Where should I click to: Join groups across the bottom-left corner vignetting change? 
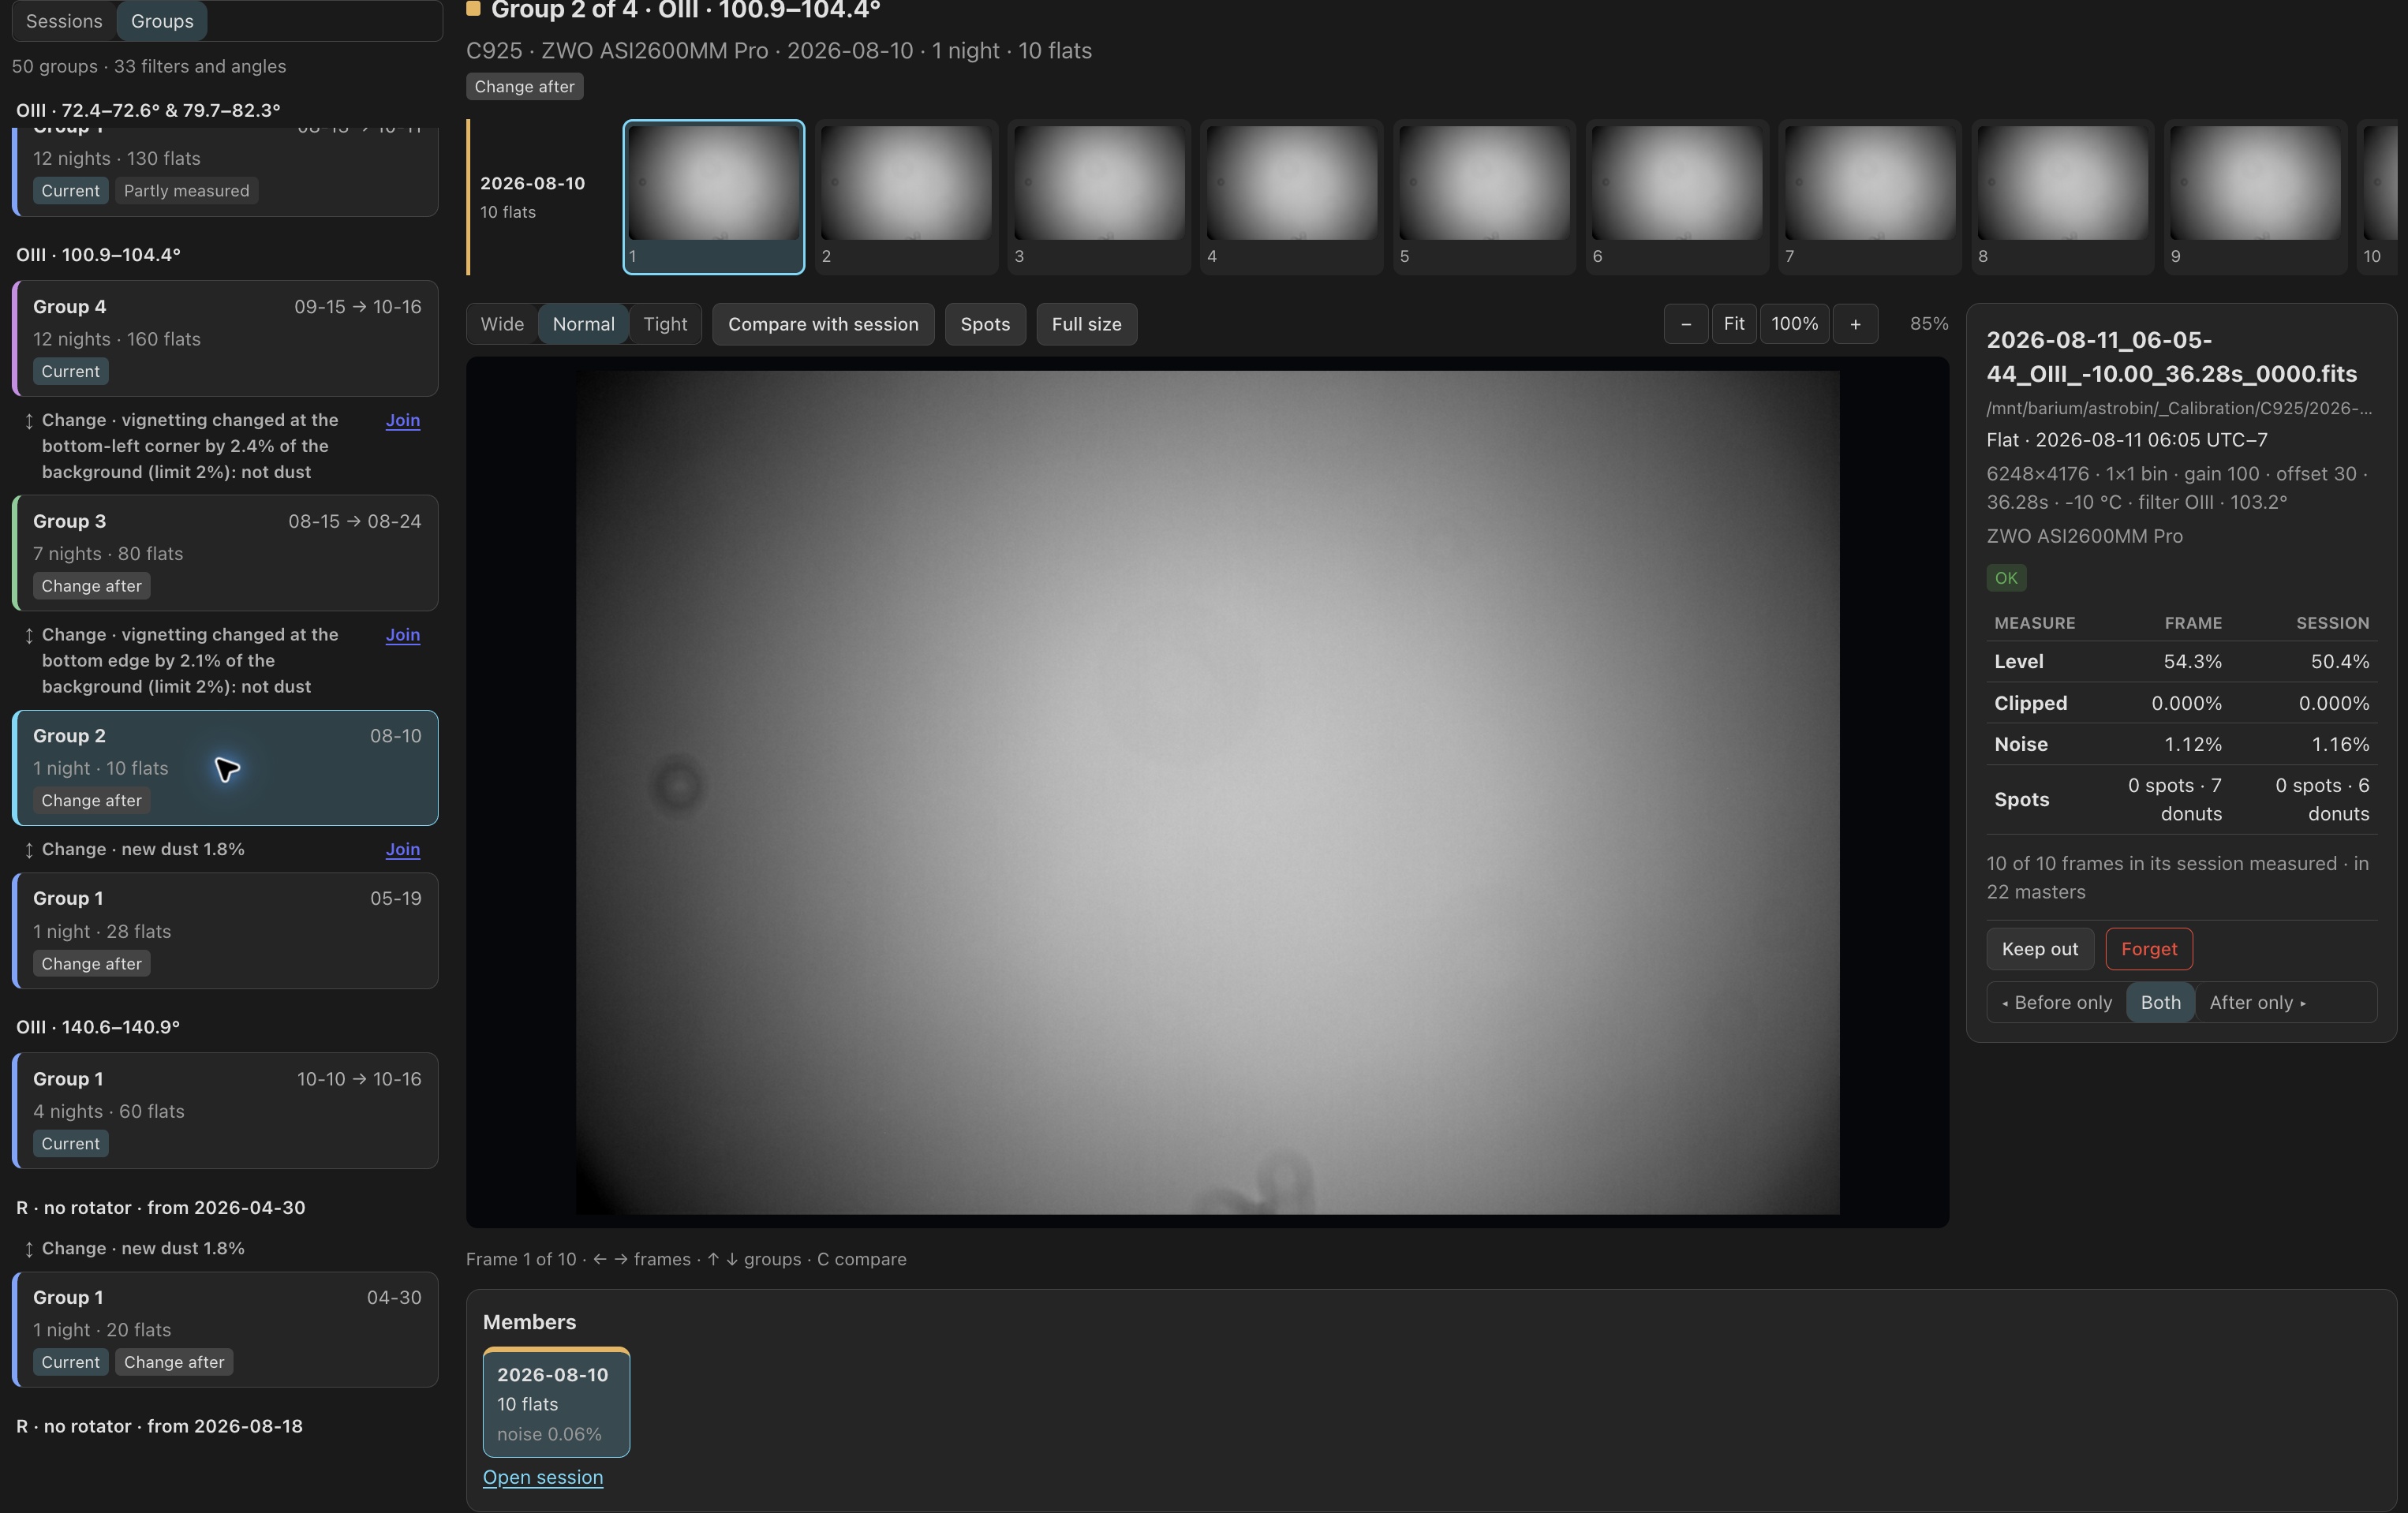point(403,420)
